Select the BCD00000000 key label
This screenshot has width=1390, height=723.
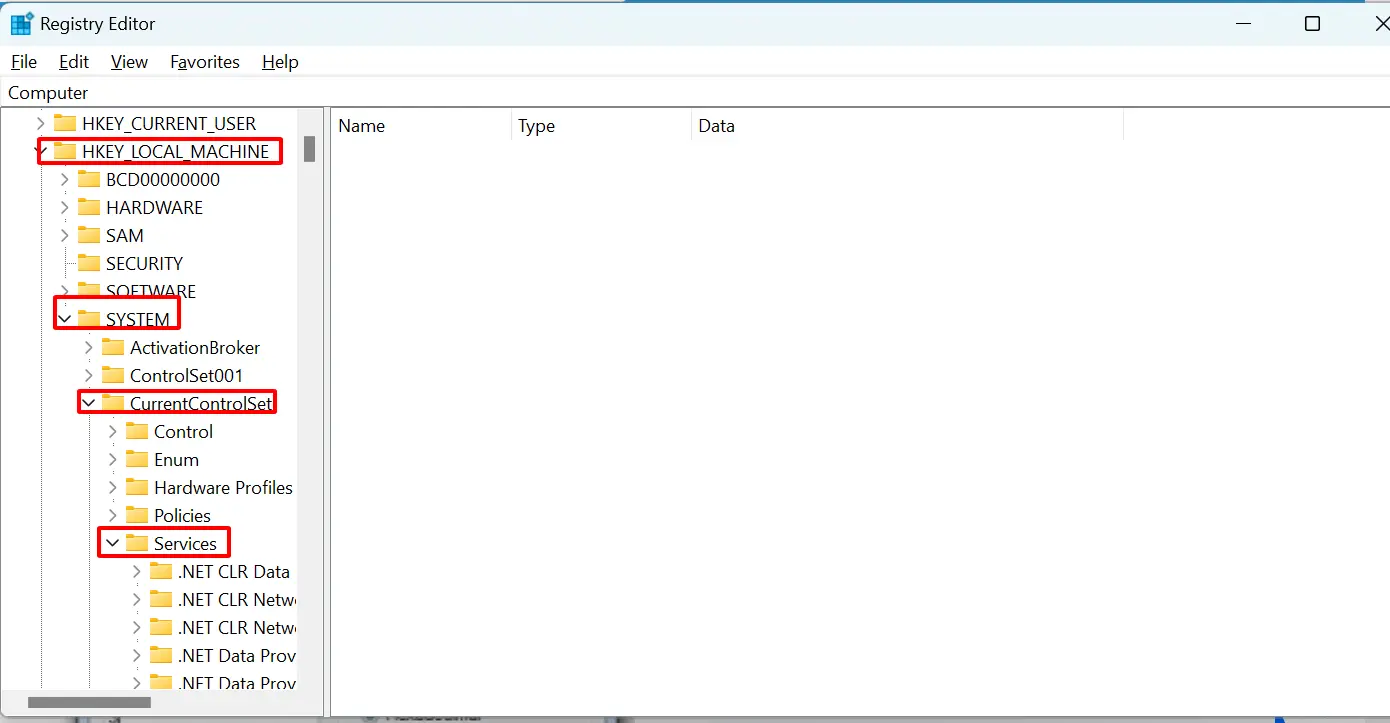(x=163, y=179)
